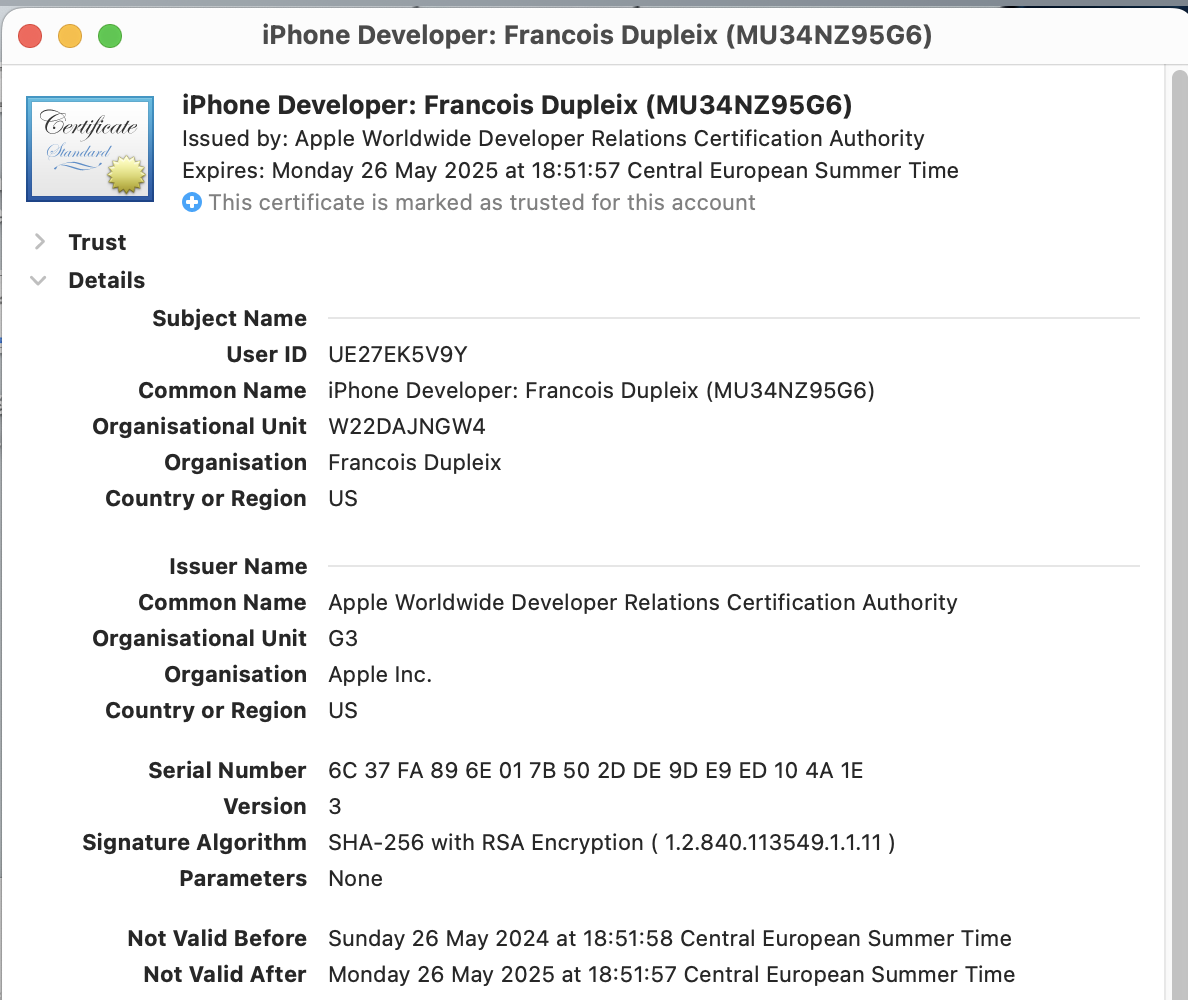This screenshot has width=1188, height=1000.
Task: Minimize the window using yellow button
Action: (x=70, y=36)
